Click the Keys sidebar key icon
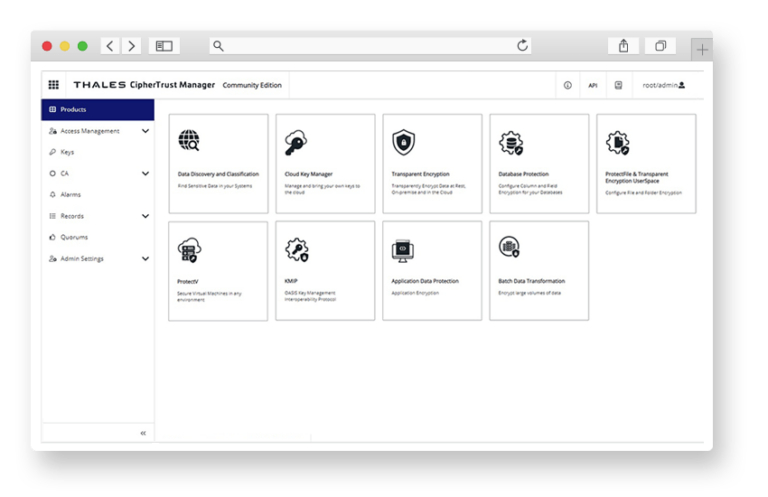The image size is (768, 497). pos(52,152)
